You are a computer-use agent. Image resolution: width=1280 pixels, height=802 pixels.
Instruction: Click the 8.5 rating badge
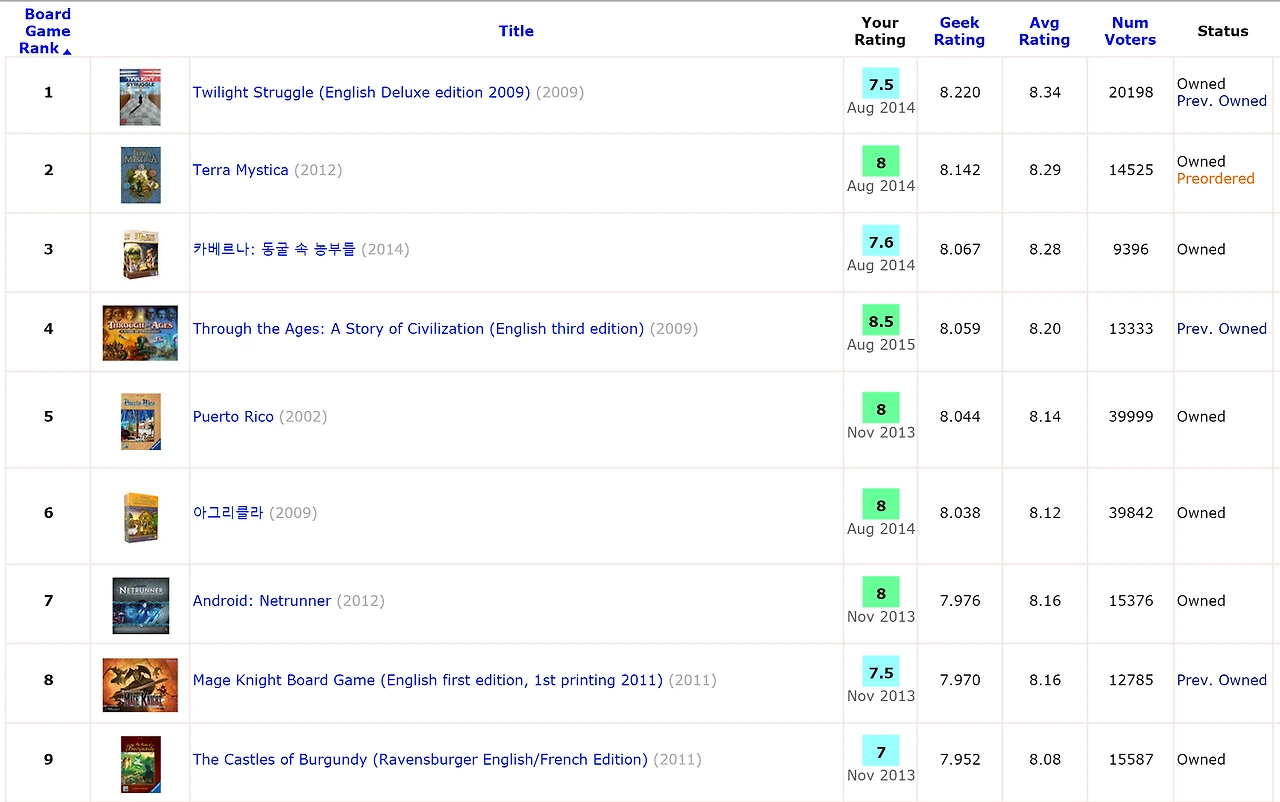pyautogui.click(x=881, y=320)
